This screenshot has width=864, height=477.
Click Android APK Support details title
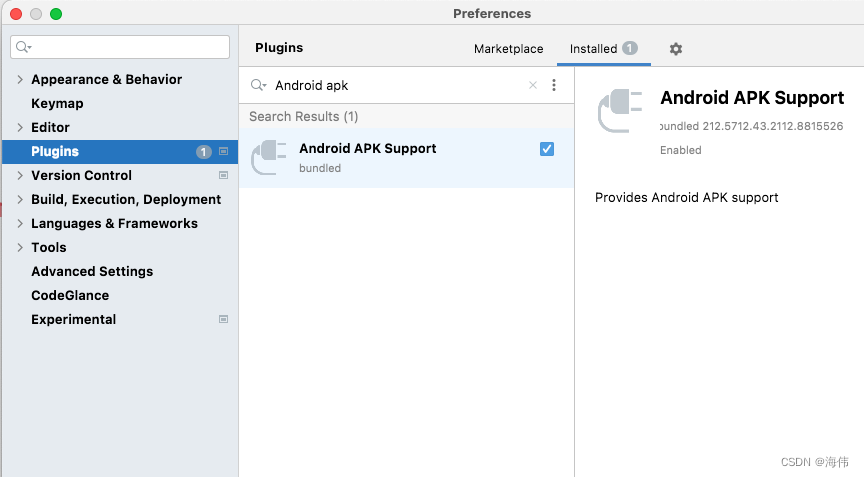(x=752, y=97)
